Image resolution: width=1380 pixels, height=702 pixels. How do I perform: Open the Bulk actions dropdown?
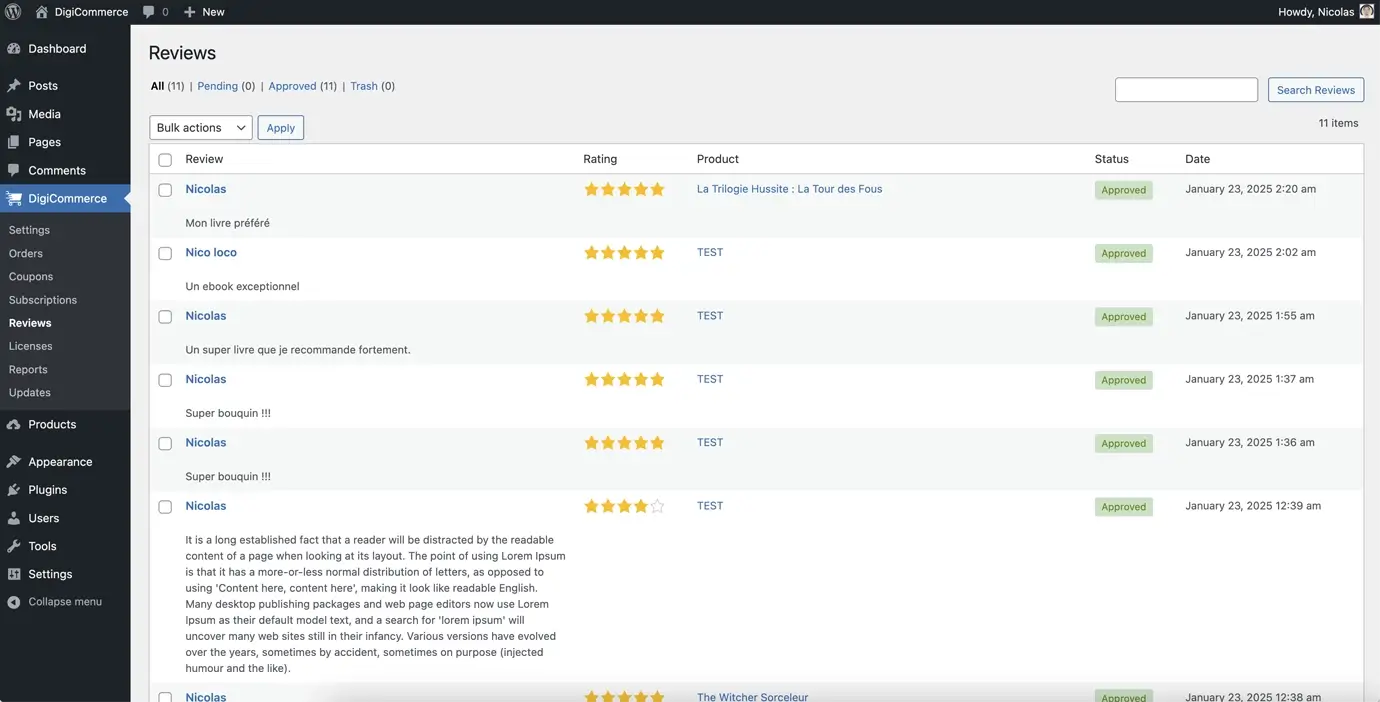tap(201, 128)
